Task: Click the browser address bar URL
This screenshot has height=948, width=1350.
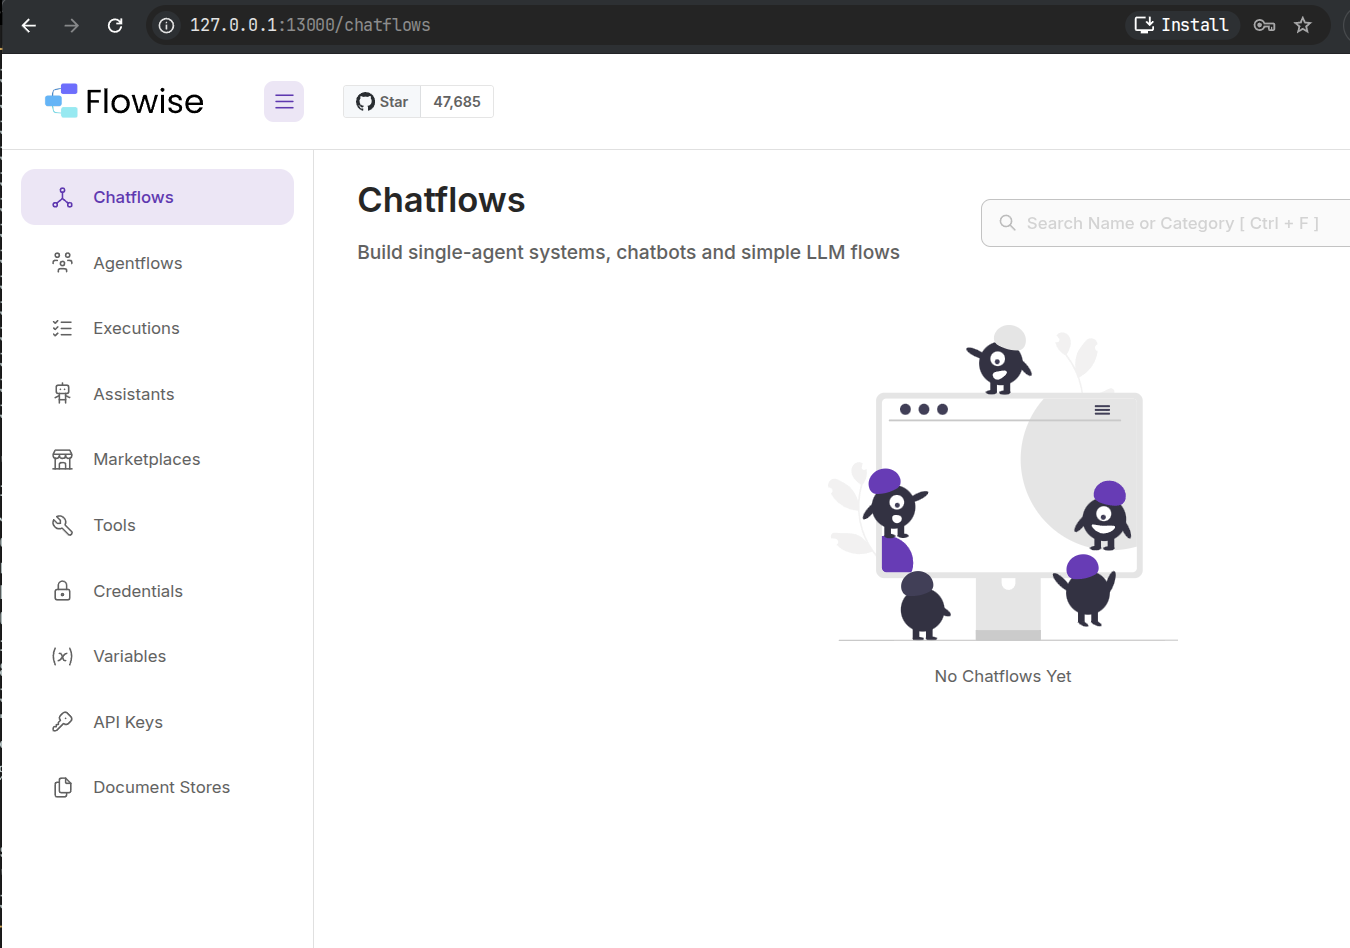Action: (x=310, y=25)
